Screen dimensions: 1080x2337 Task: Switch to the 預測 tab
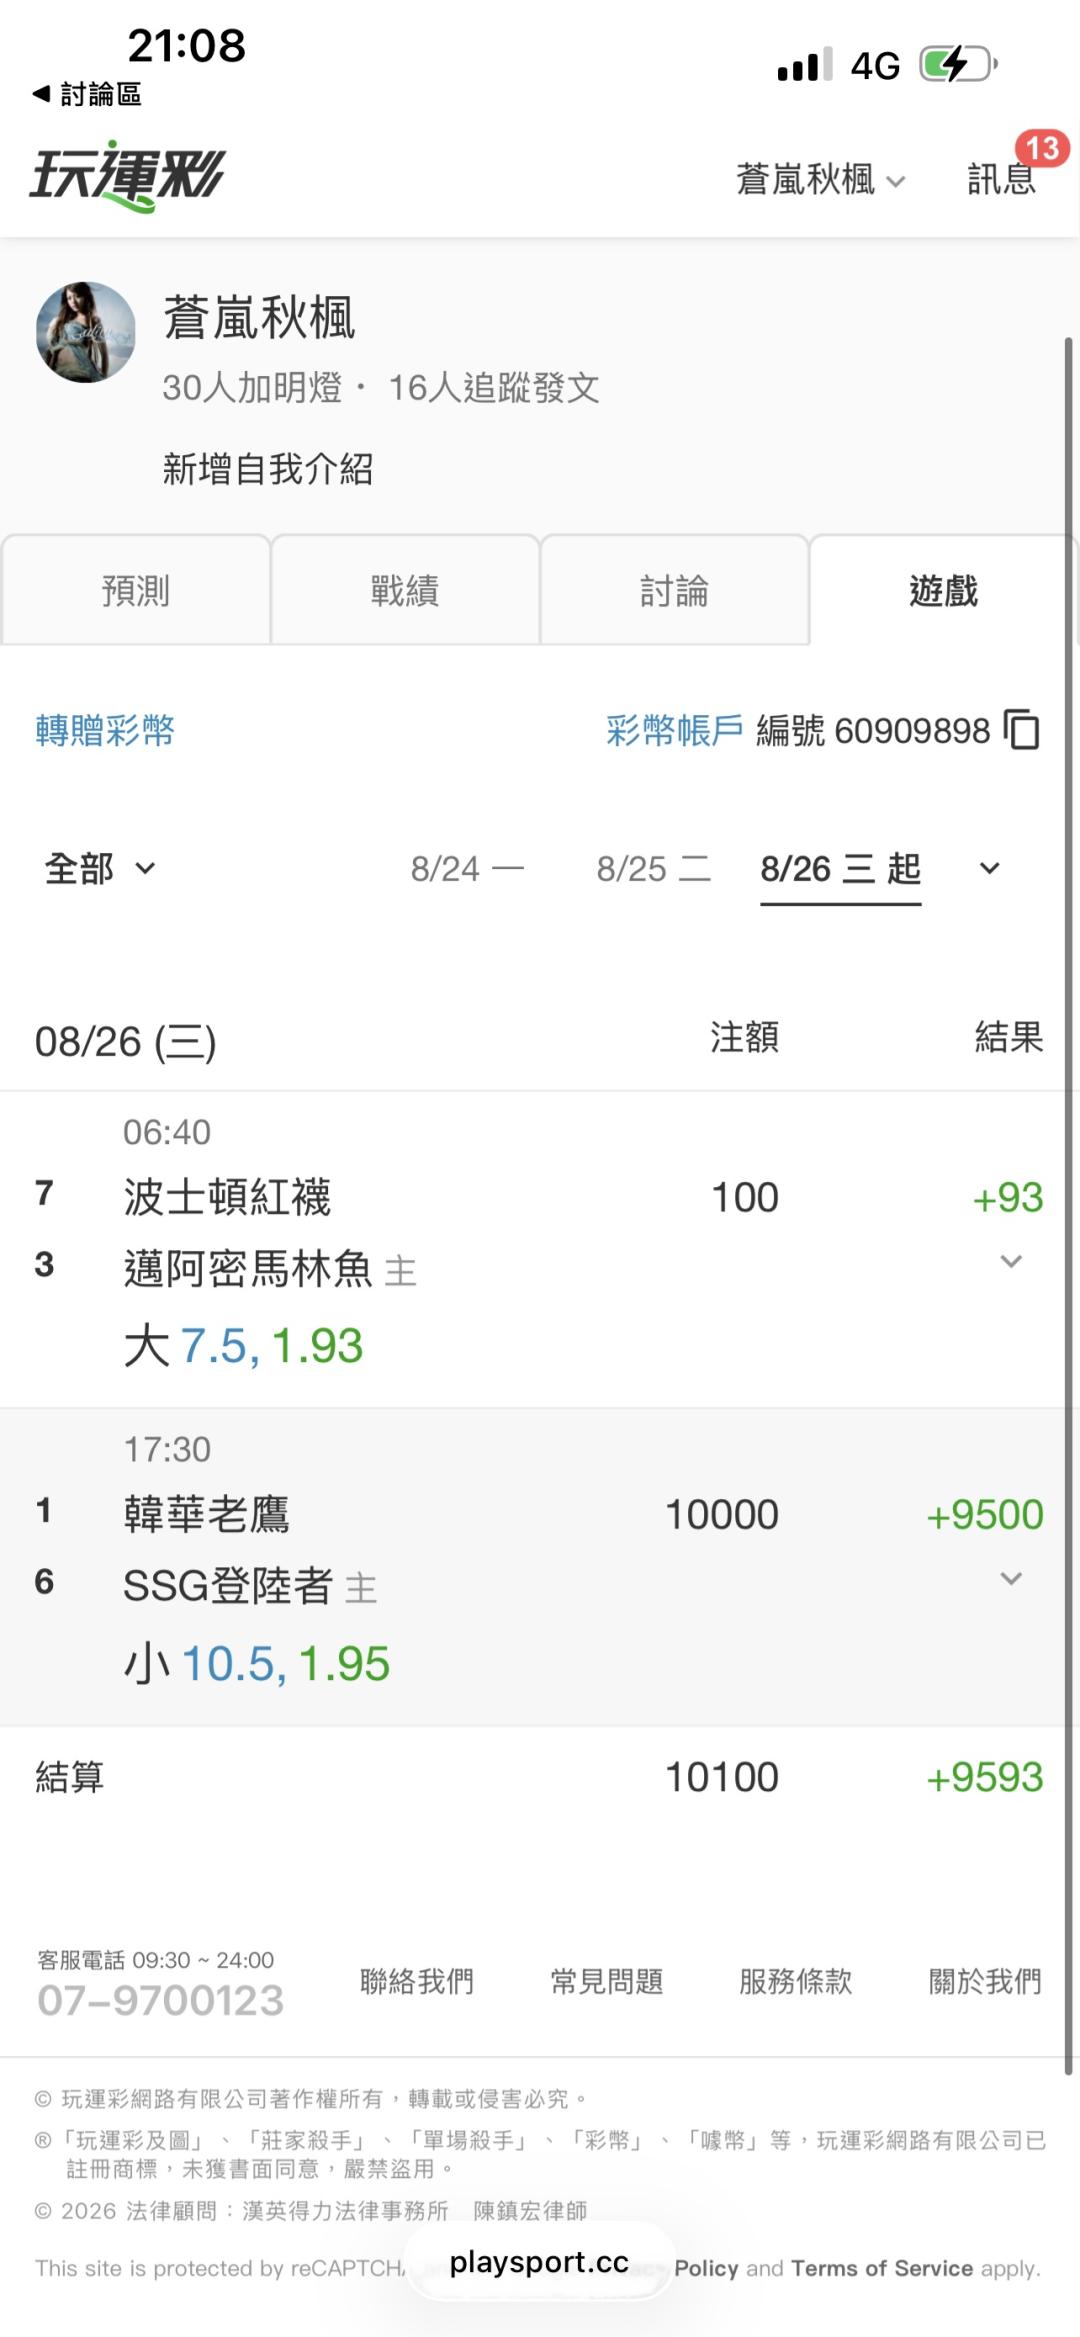tap(136, 590)
